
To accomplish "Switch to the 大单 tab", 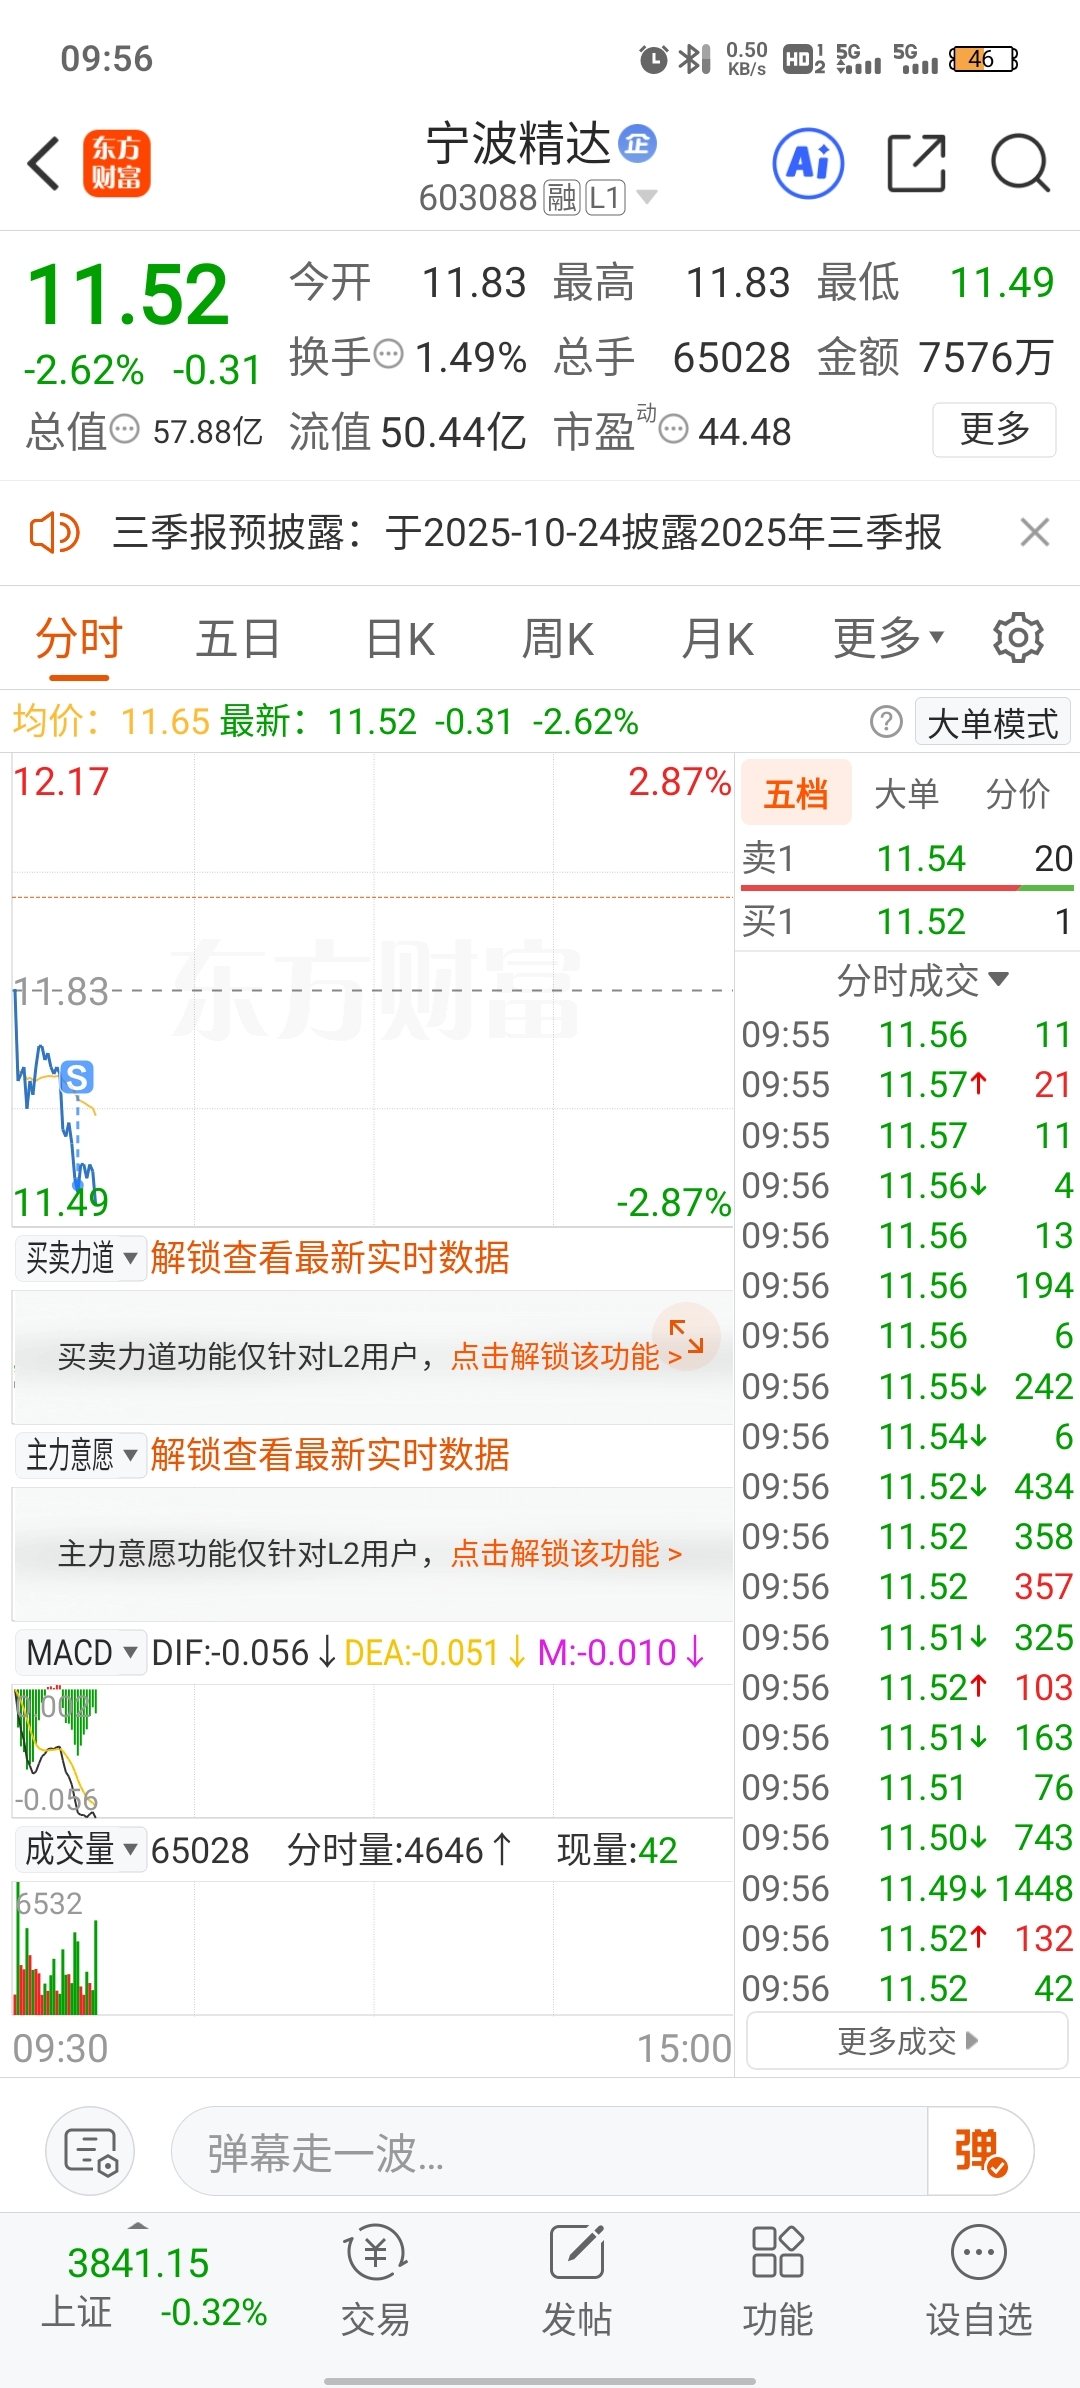I will point(906,794).
